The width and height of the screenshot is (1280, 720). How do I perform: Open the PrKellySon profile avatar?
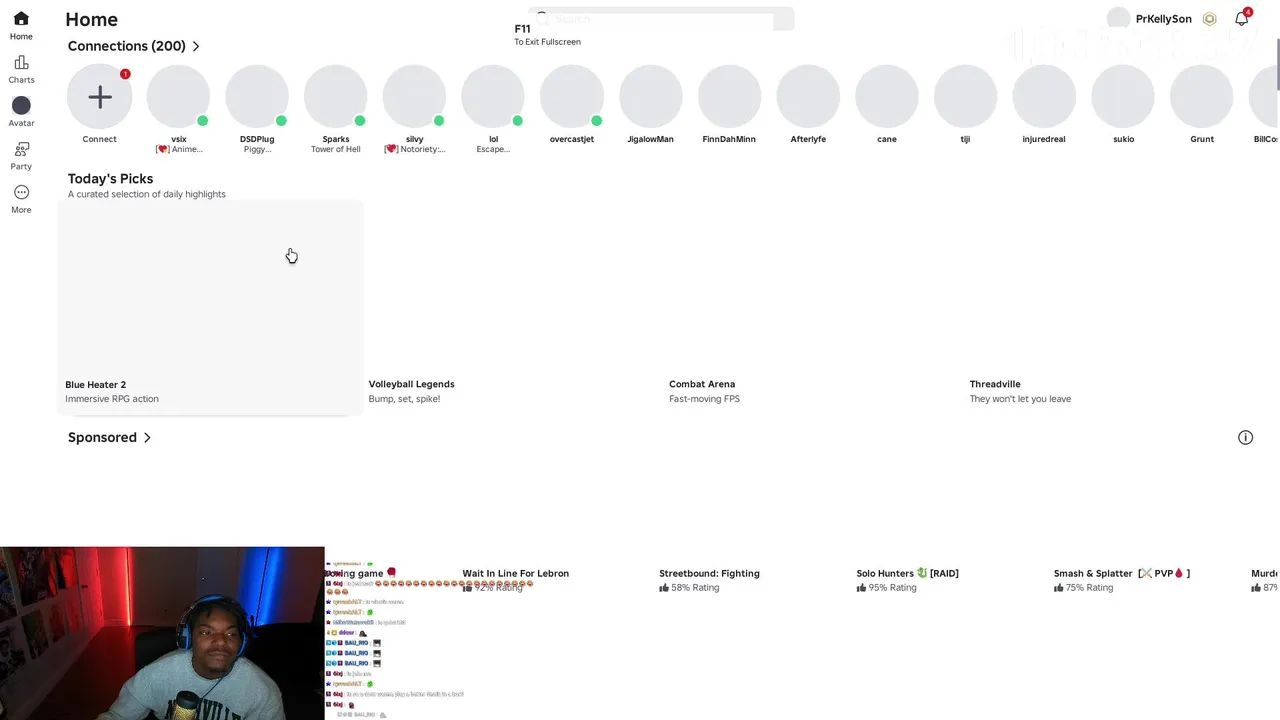(x=1118, y=19)
